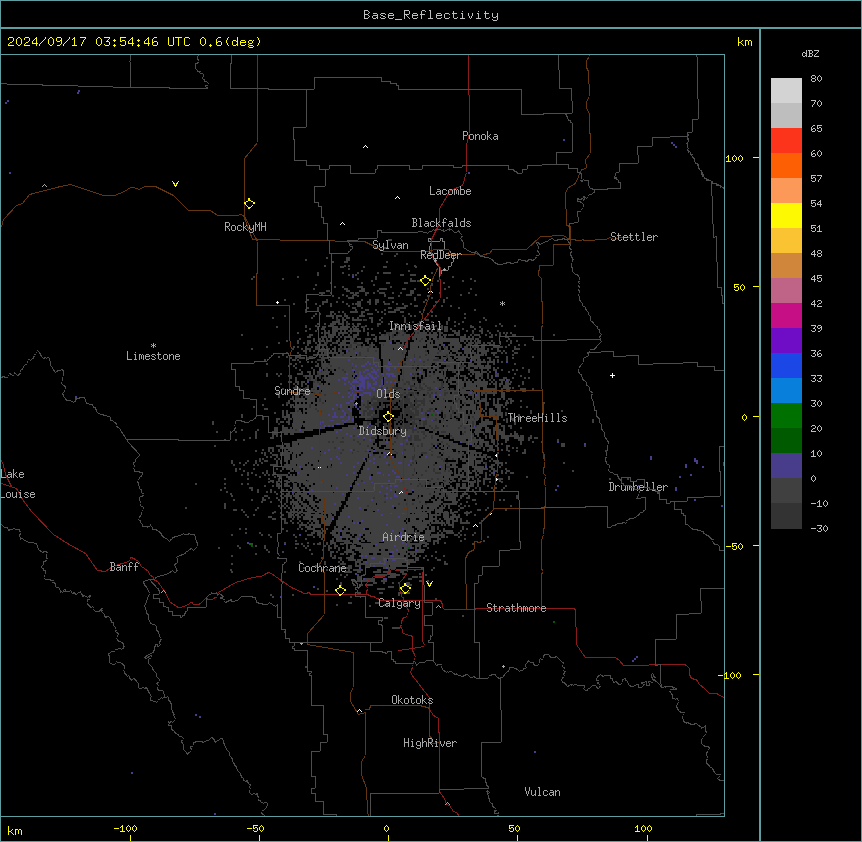This screenshot has width=862, height=842.
Task: Click the Blackfalds city label
Action: click(441, 223)
